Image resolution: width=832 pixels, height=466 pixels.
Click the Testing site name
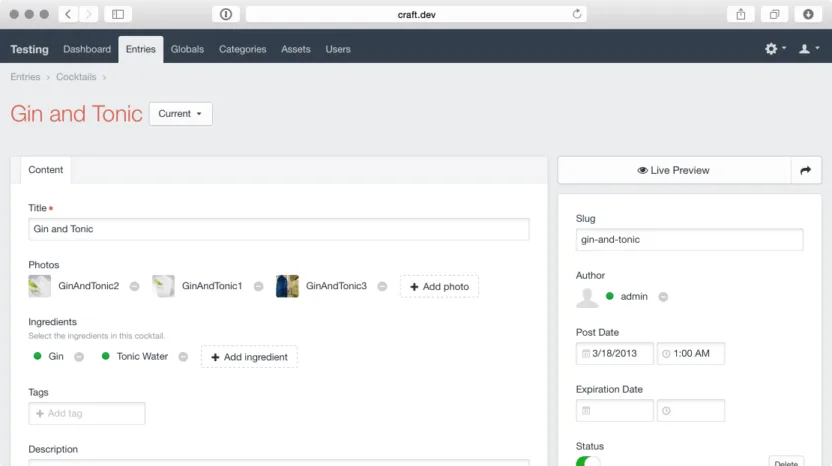[x=29, y=49]
